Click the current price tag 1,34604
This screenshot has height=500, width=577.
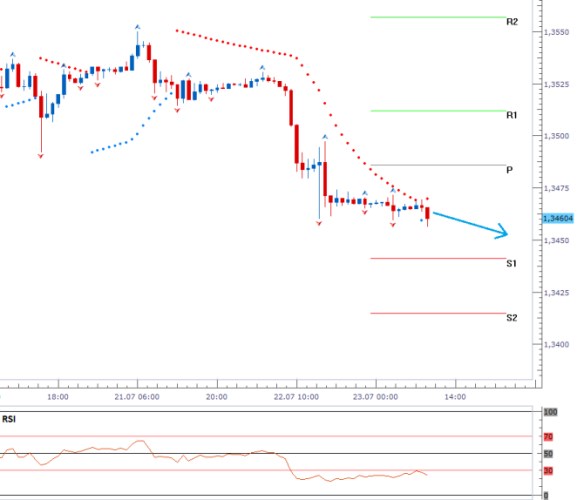(558, 219)
